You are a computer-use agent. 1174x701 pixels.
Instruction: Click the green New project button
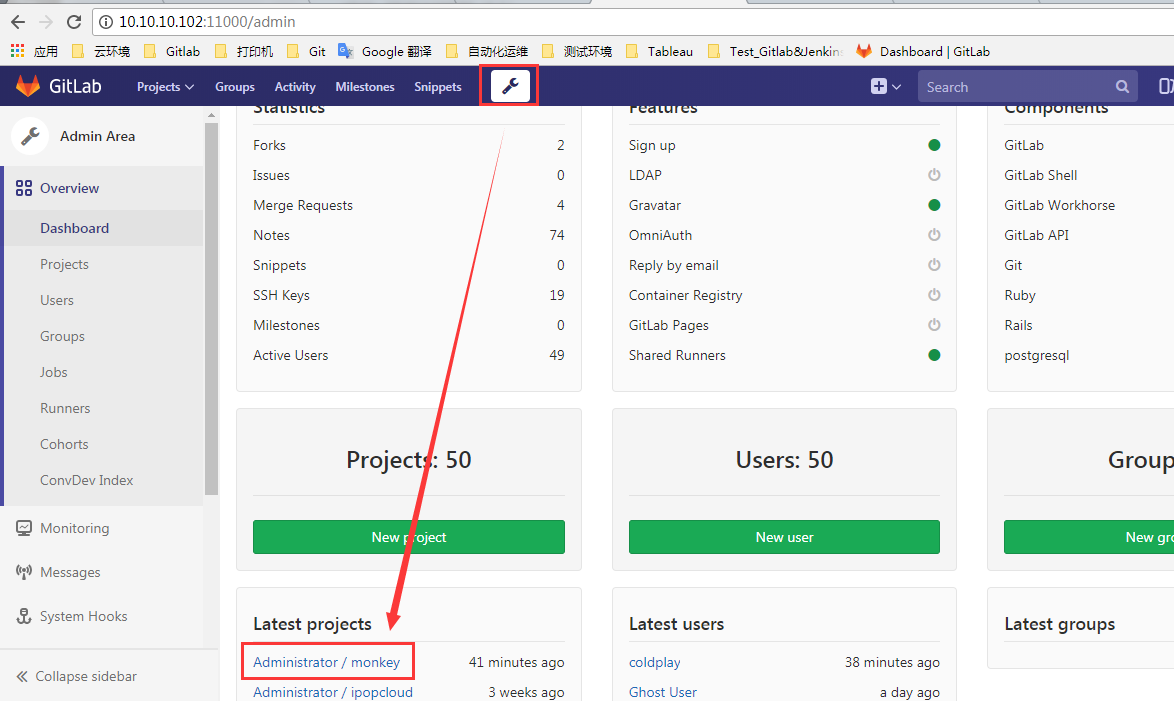[409, 537]
